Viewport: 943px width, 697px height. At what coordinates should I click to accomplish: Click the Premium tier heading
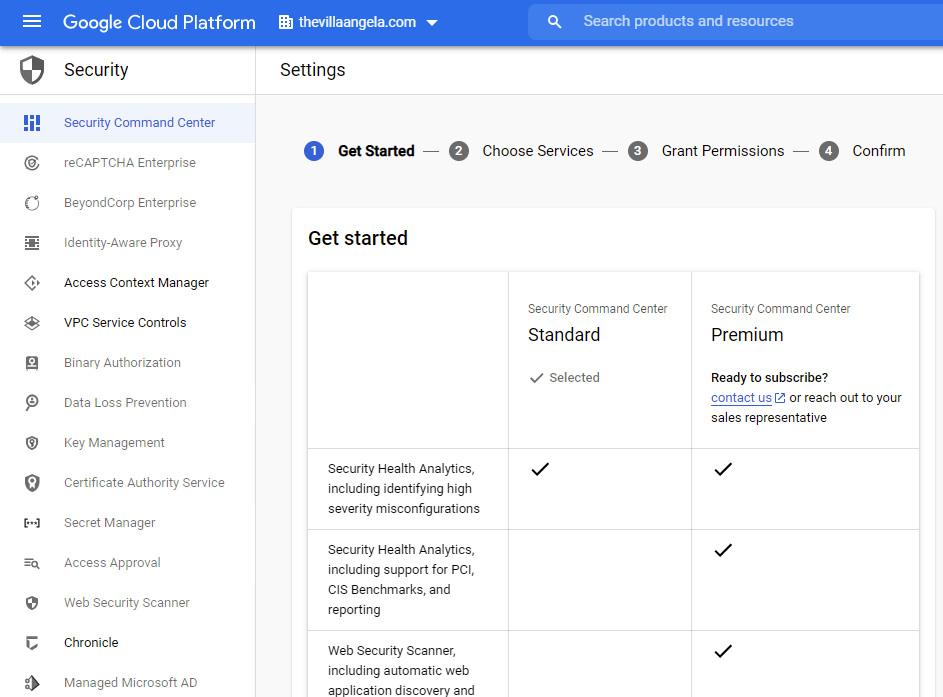(747, 335)
